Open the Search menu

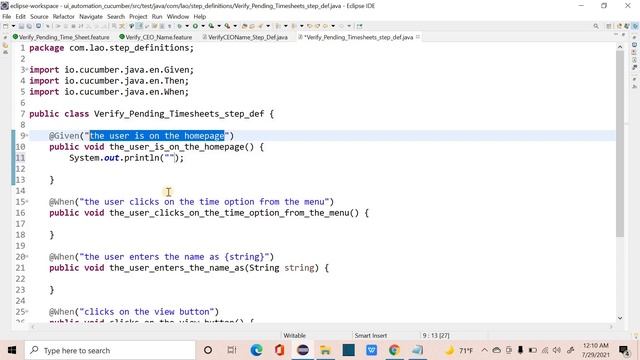click(x=116, y=17)
